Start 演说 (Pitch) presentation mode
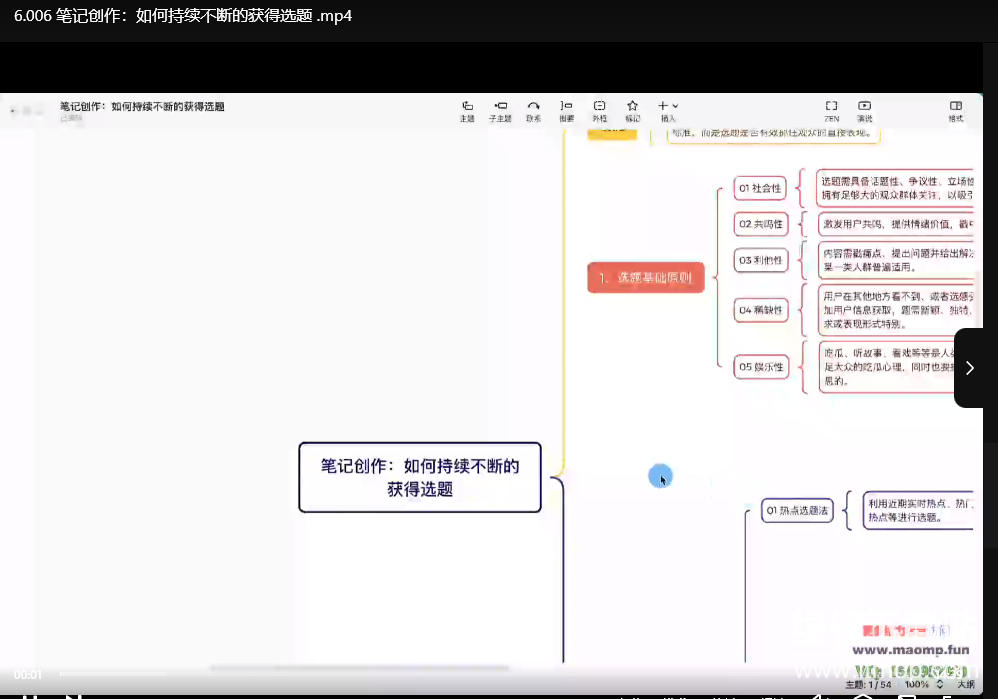Screen dimensions: 998x699 point(864,109)
